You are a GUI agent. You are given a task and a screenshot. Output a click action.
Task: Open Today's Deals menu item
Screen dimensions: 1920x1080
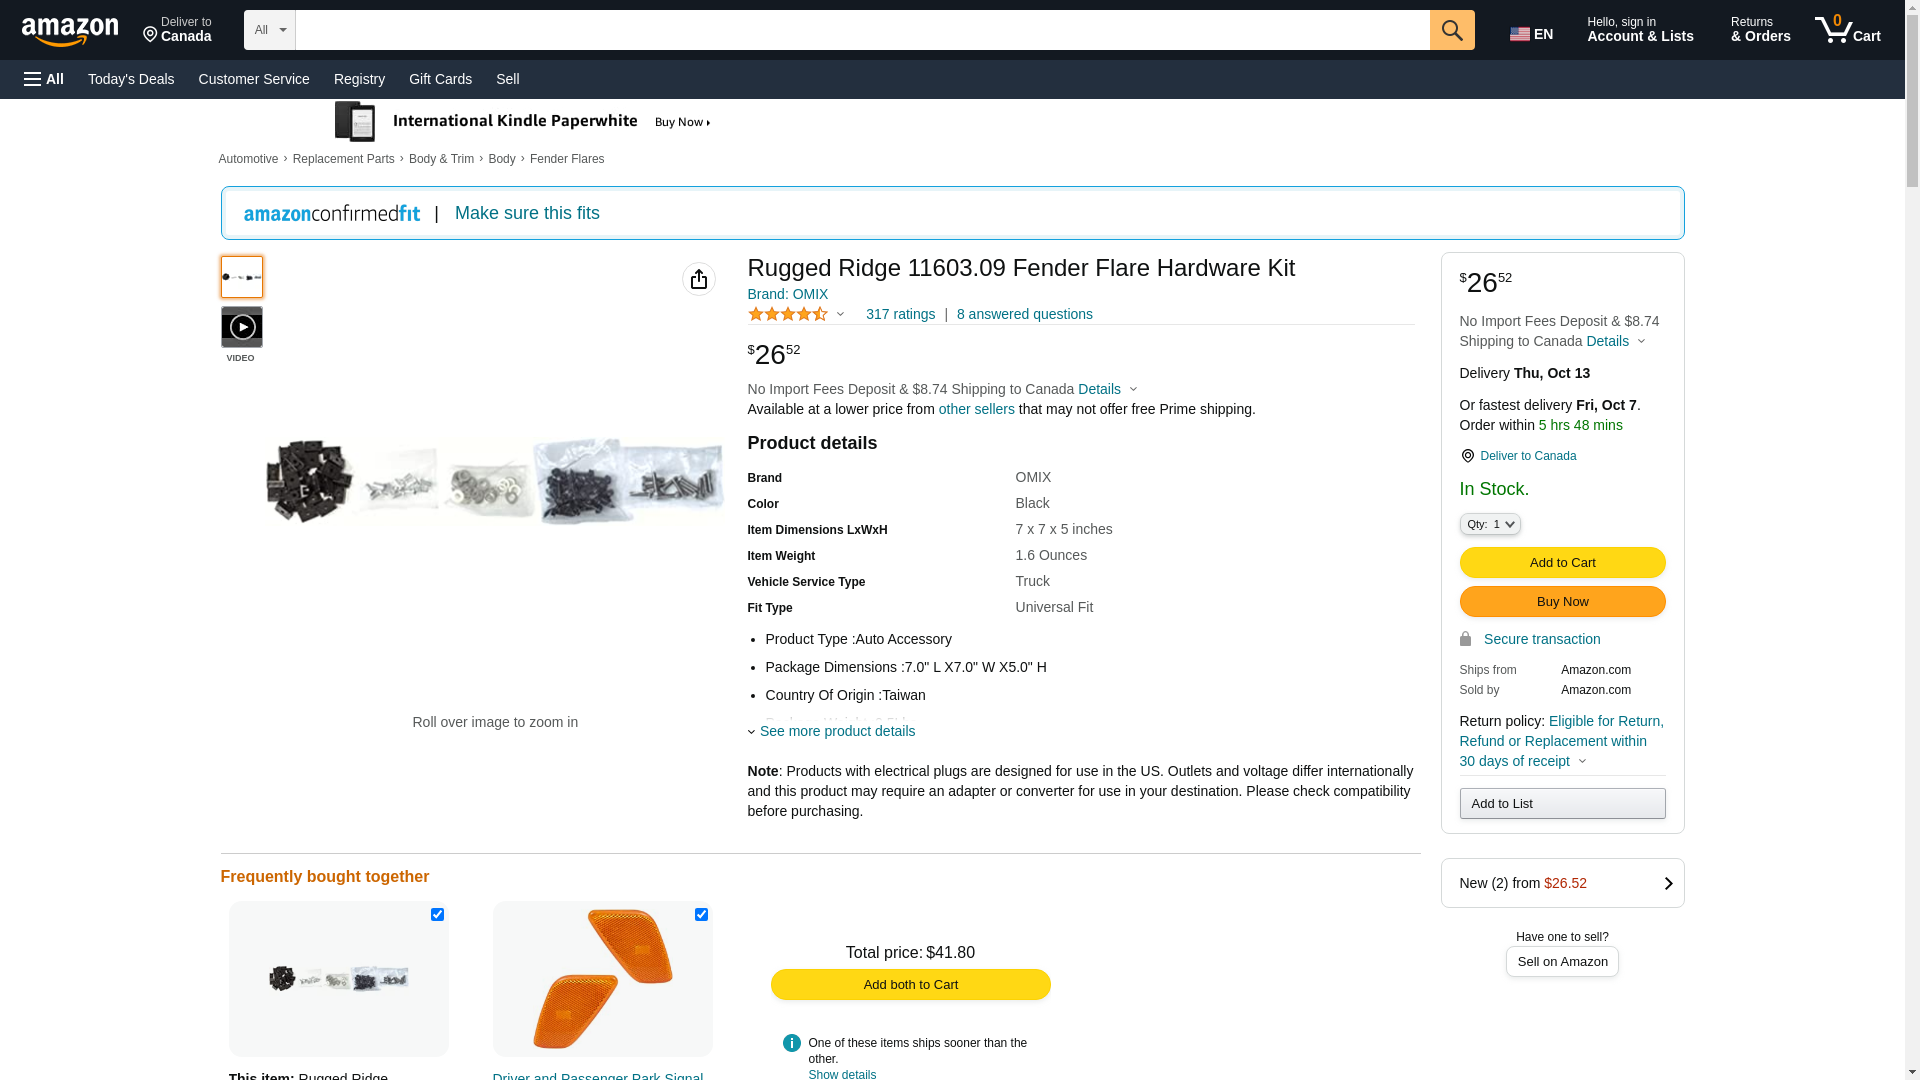(x=131, y=79)
